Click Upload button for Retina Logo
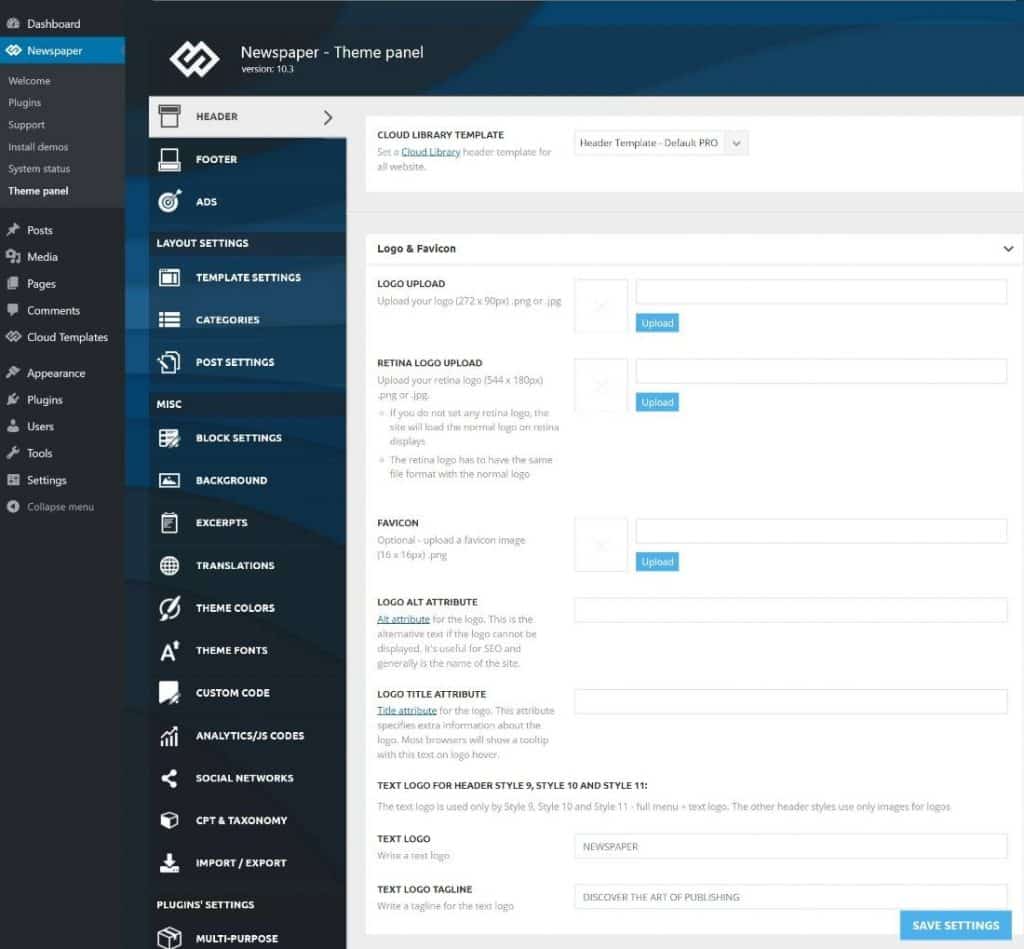The width and height of the screenshot is (1024, 949). 657,402
